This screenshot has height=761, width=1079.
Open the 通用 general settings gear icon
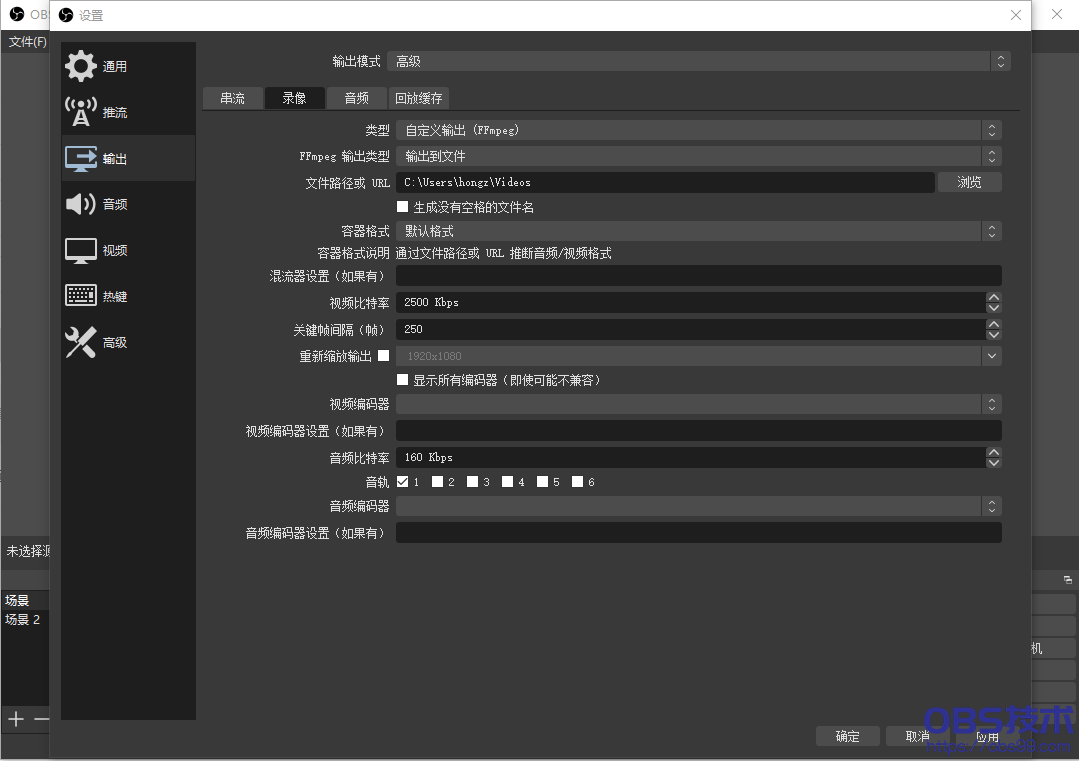[x=81, y=66]
